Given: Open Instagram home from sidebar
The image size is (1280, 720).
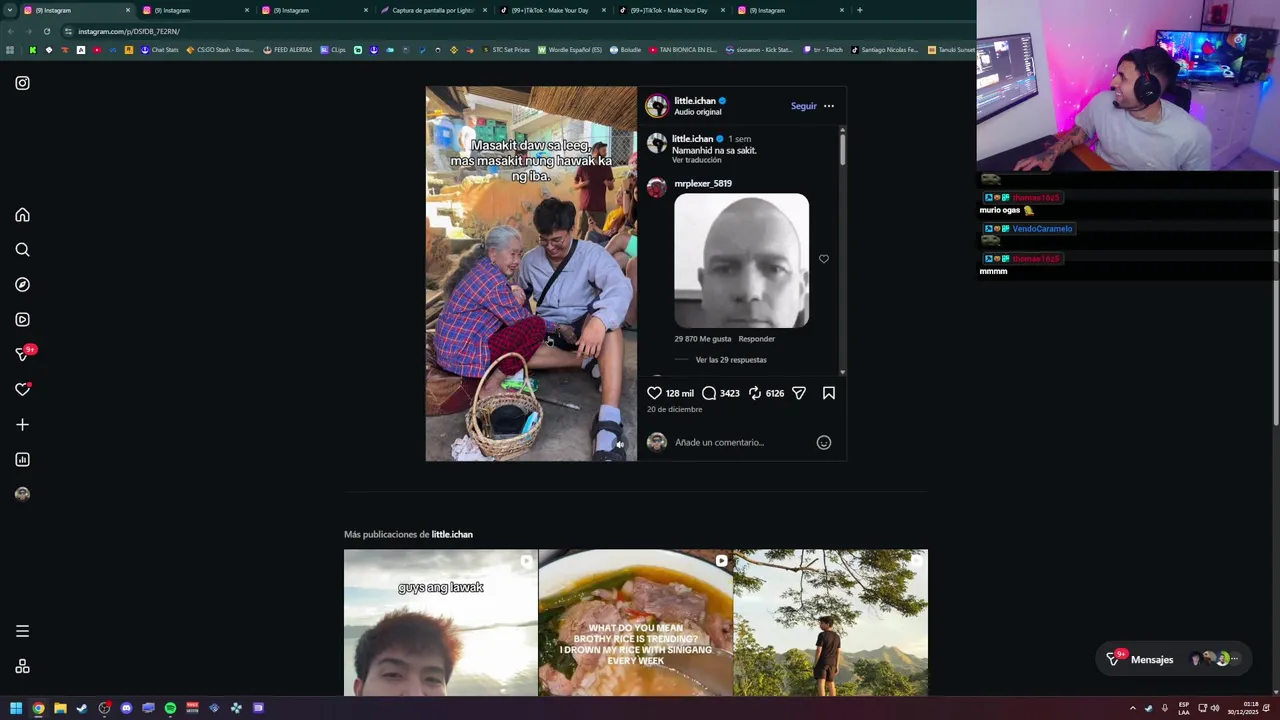Looking at the screenshot, I should [22, 215].
